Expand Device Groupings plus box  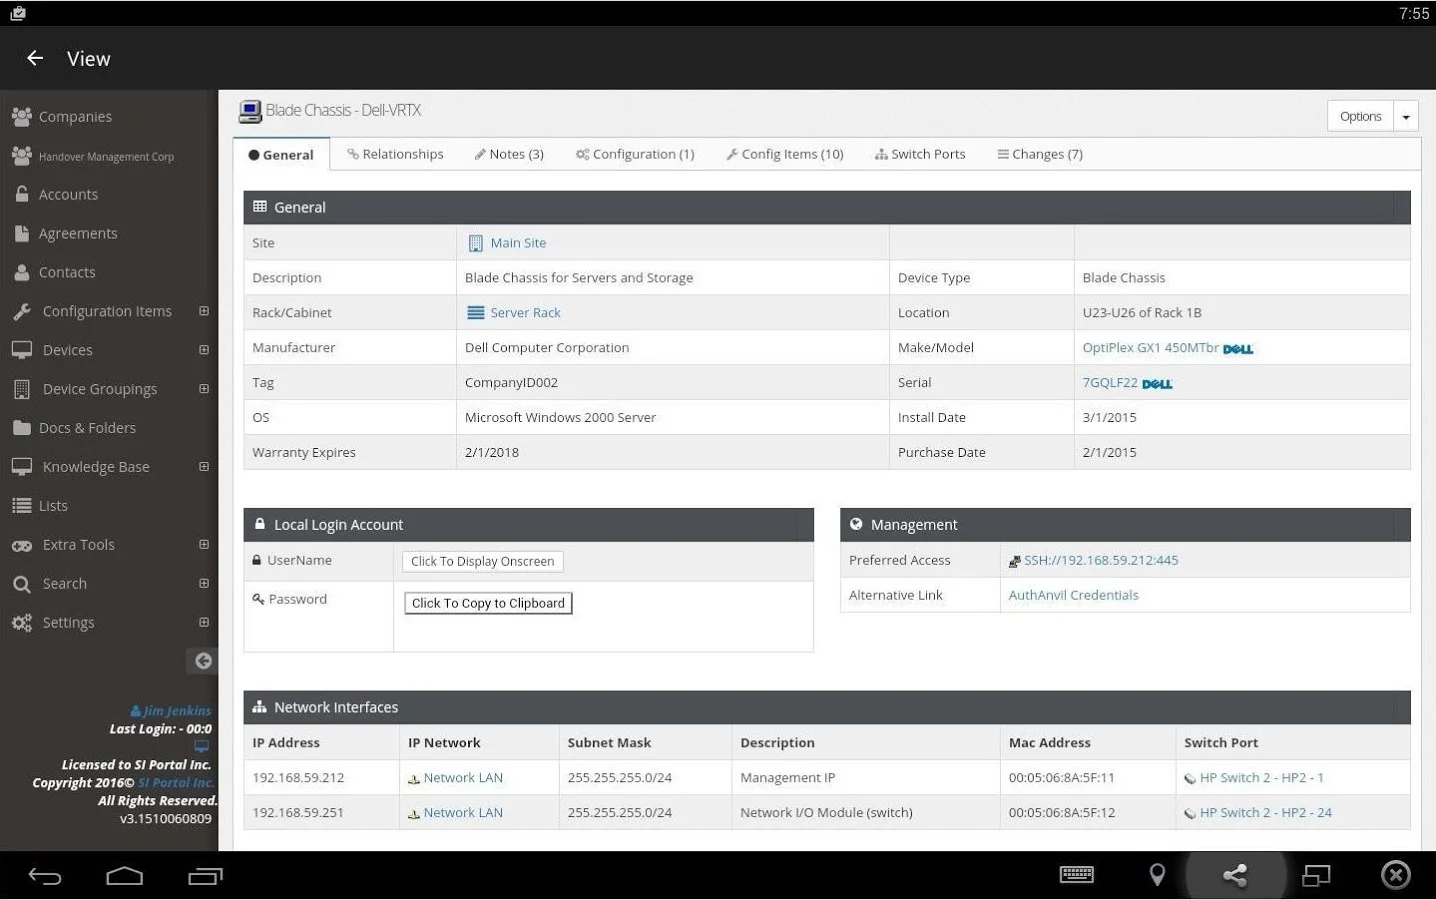tap(204, 389)
